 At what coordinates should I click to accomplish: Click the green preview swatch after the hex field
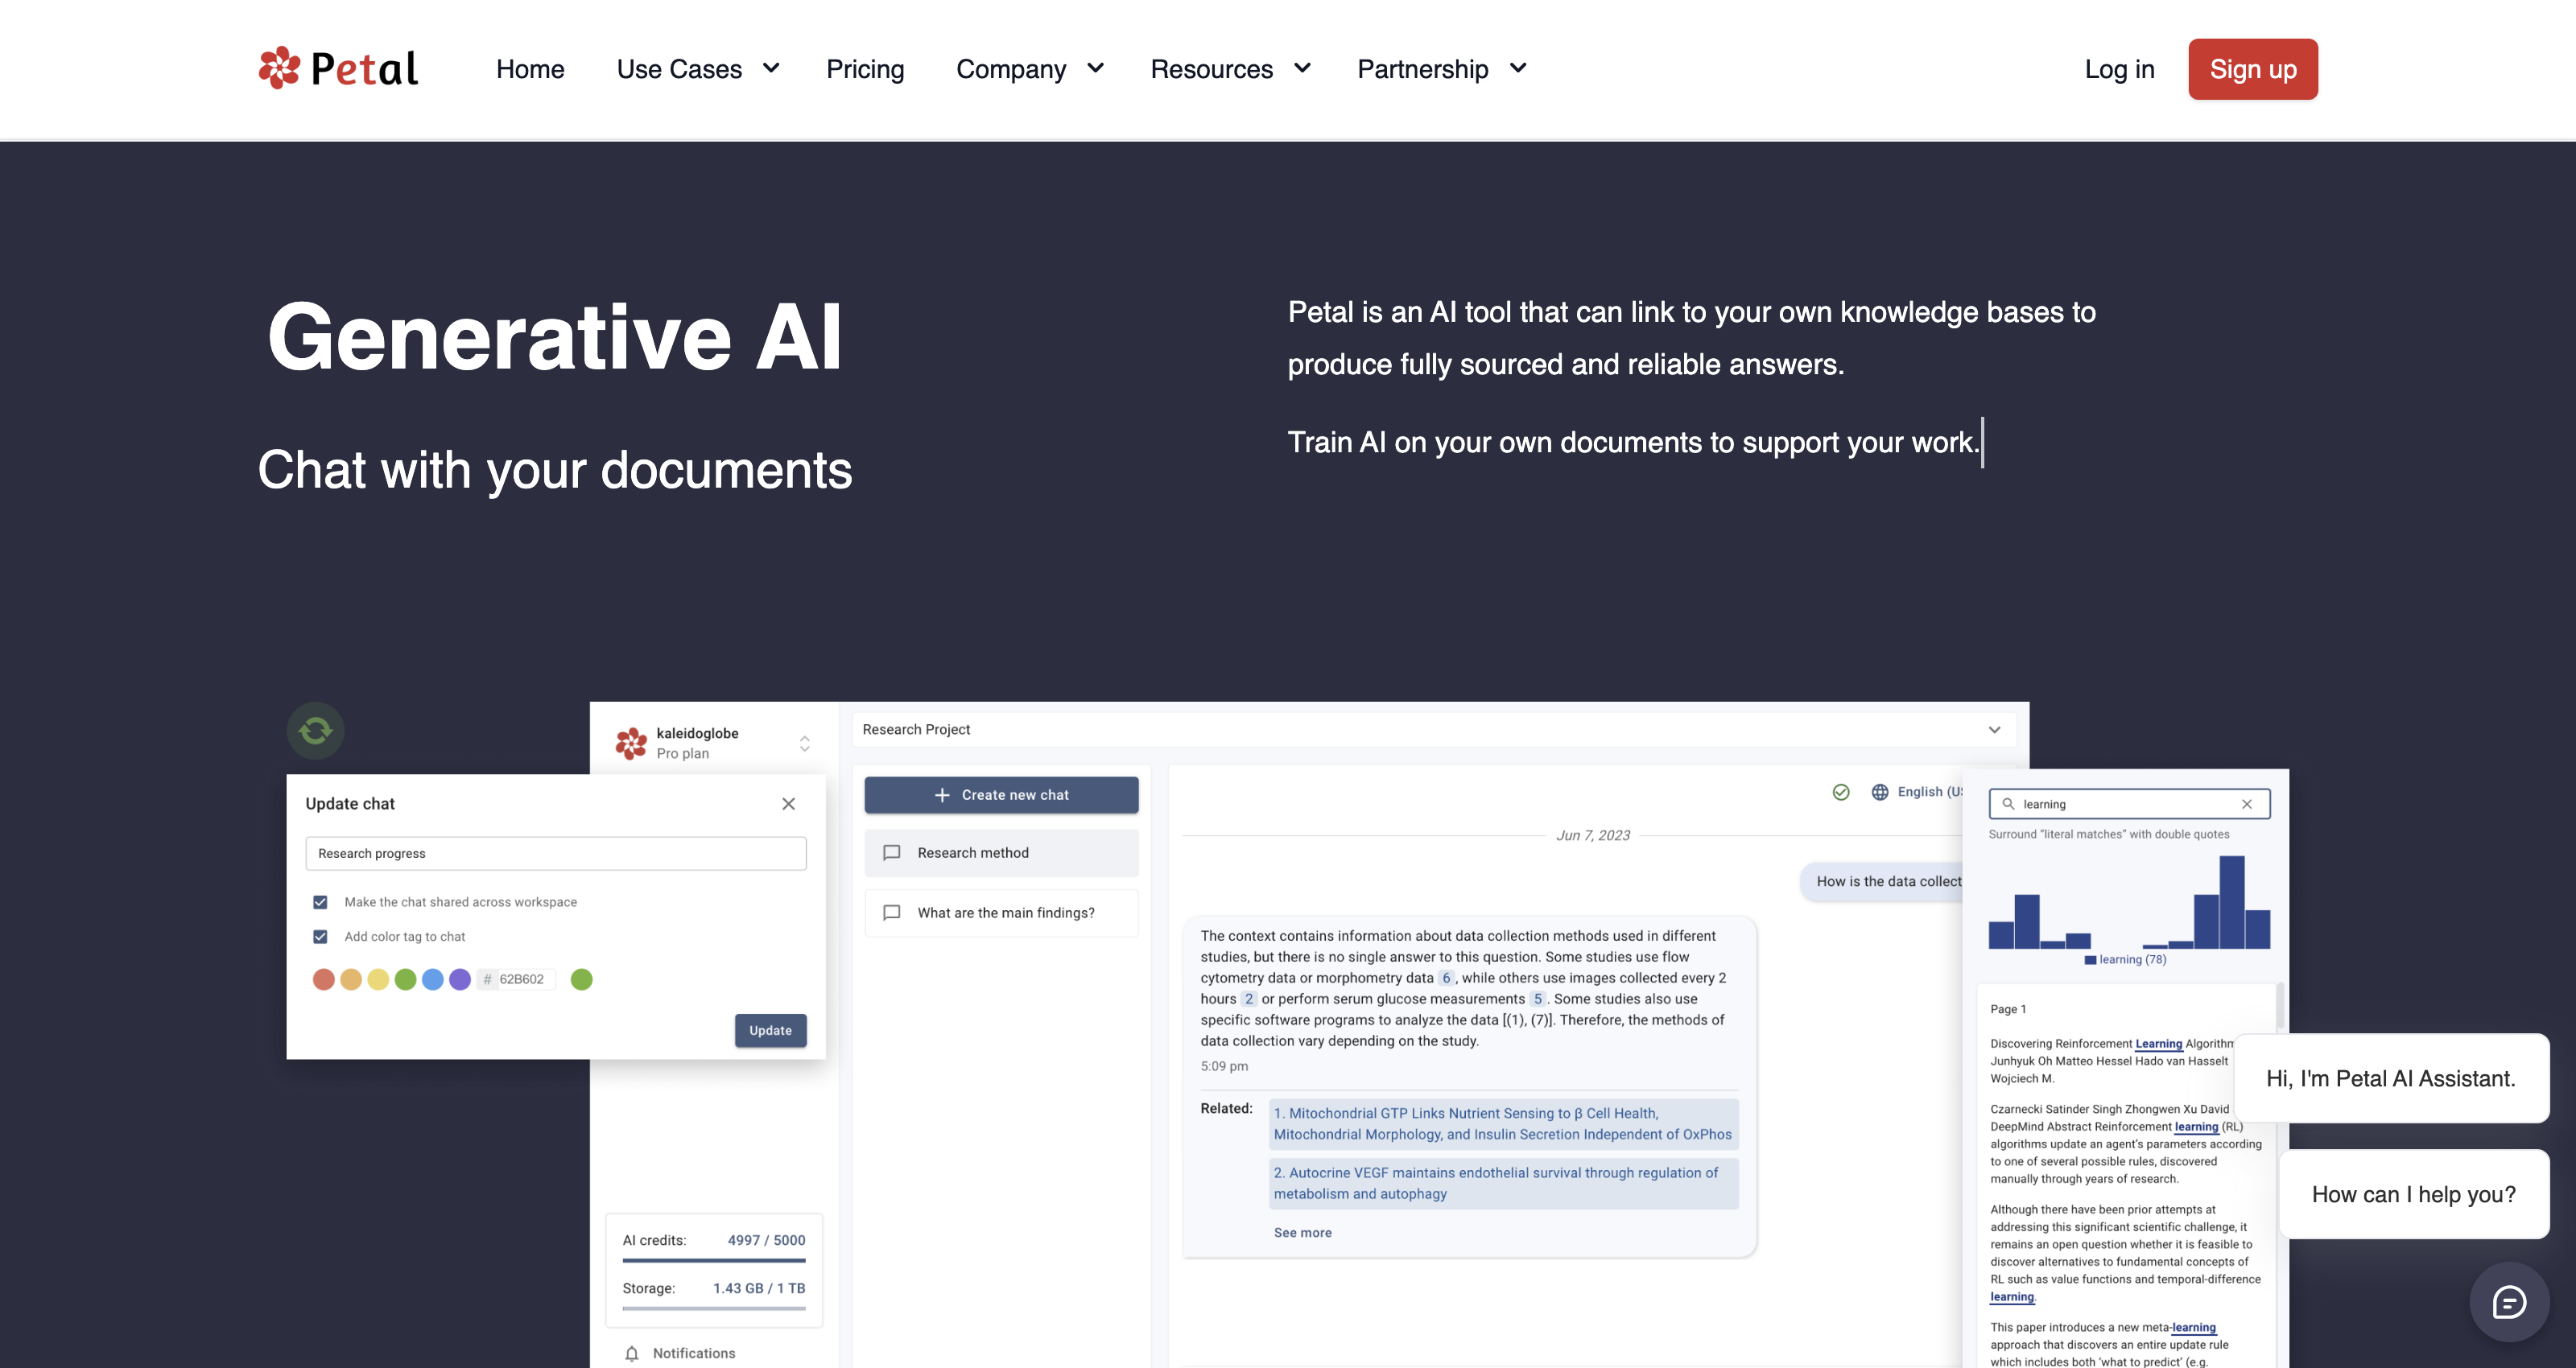[581, 980]
